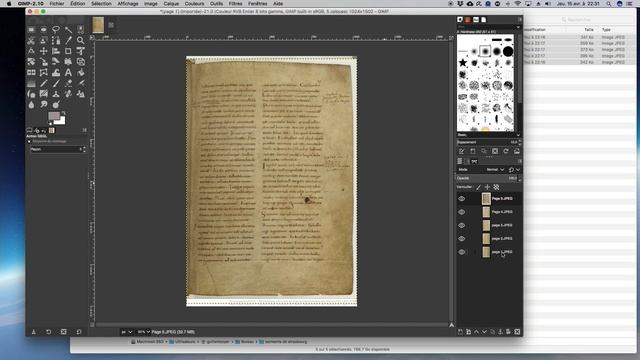640x360 pixels.
Task: Toggle lock alpha channel icon
Action: 496,187
